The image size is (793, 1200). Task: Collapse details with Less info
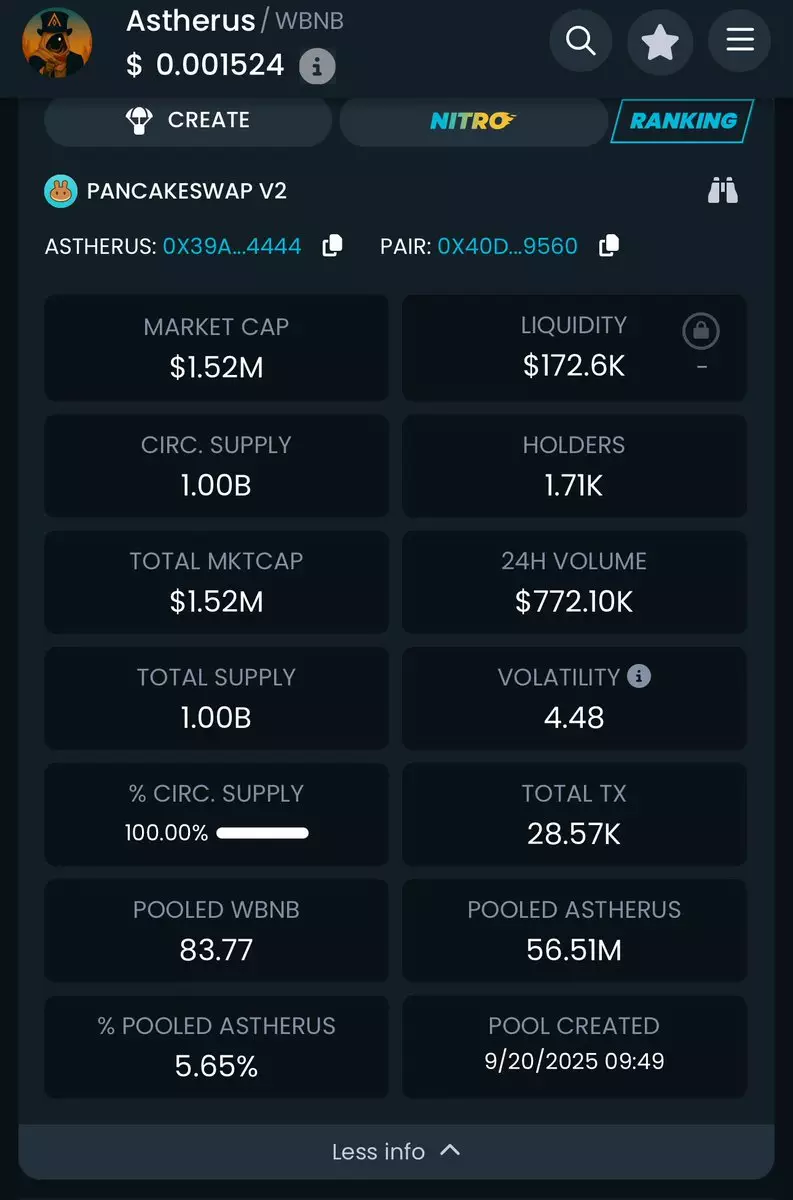379,1152
